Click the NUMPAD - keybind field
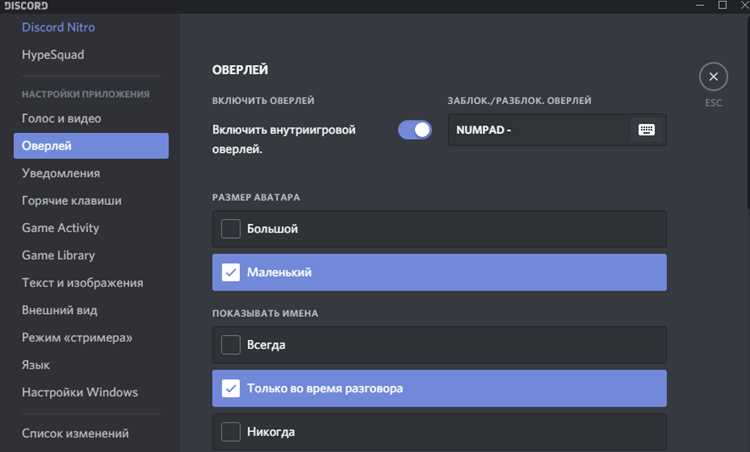Viewport: 750px width, 452px height. tap(557, 130)
